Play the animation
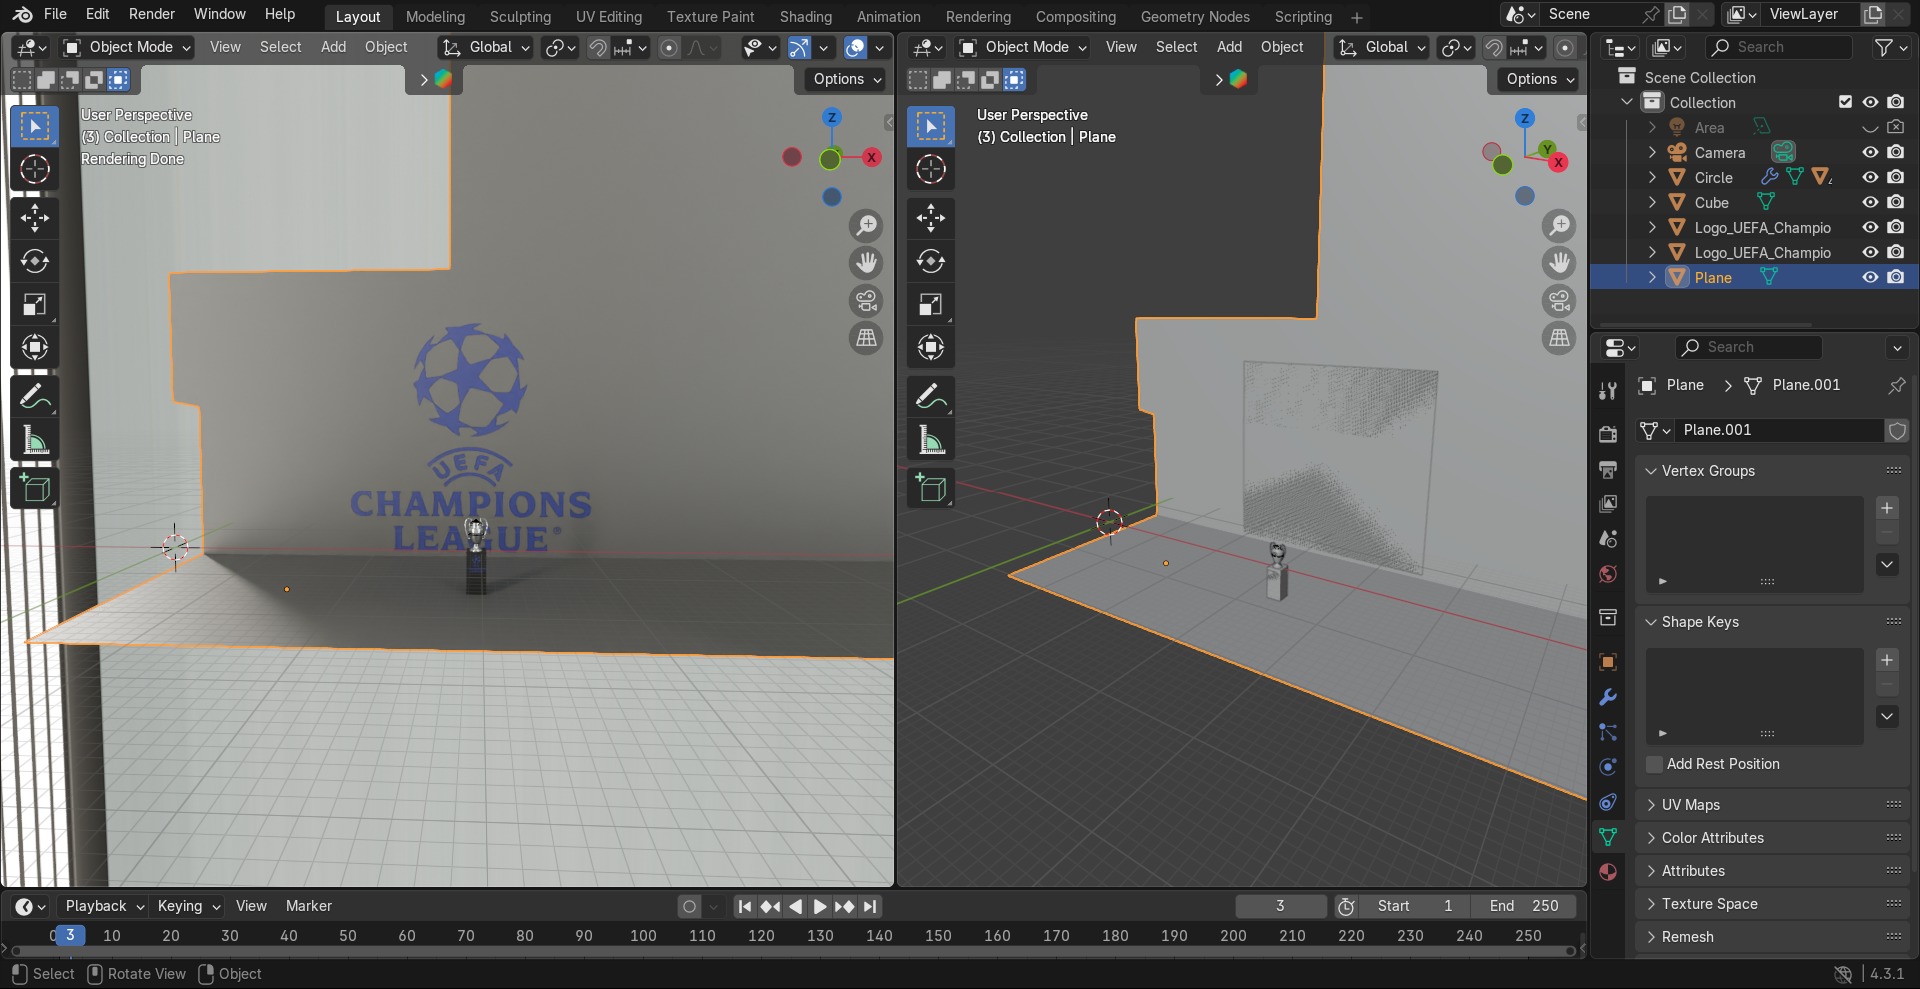 point(820,906)
